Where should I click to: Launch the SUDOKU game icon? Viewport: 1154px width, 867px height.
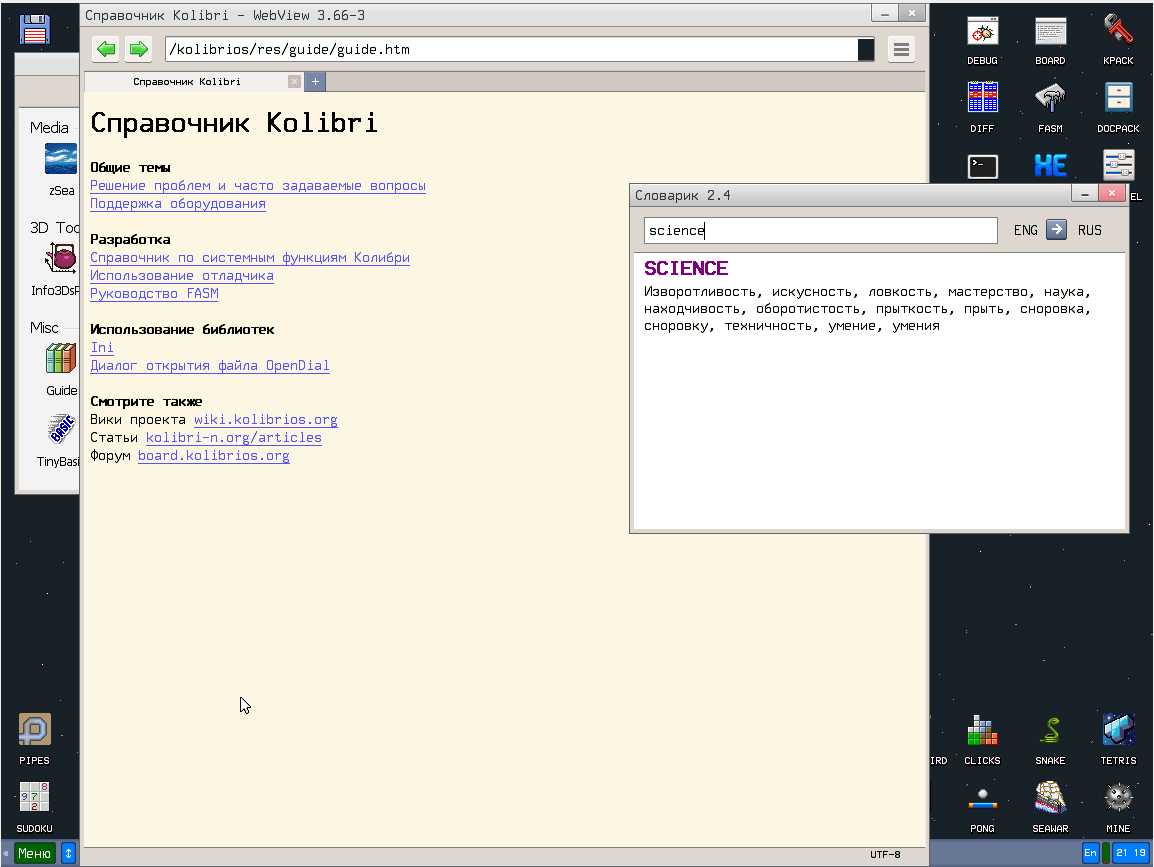[34, 803]
